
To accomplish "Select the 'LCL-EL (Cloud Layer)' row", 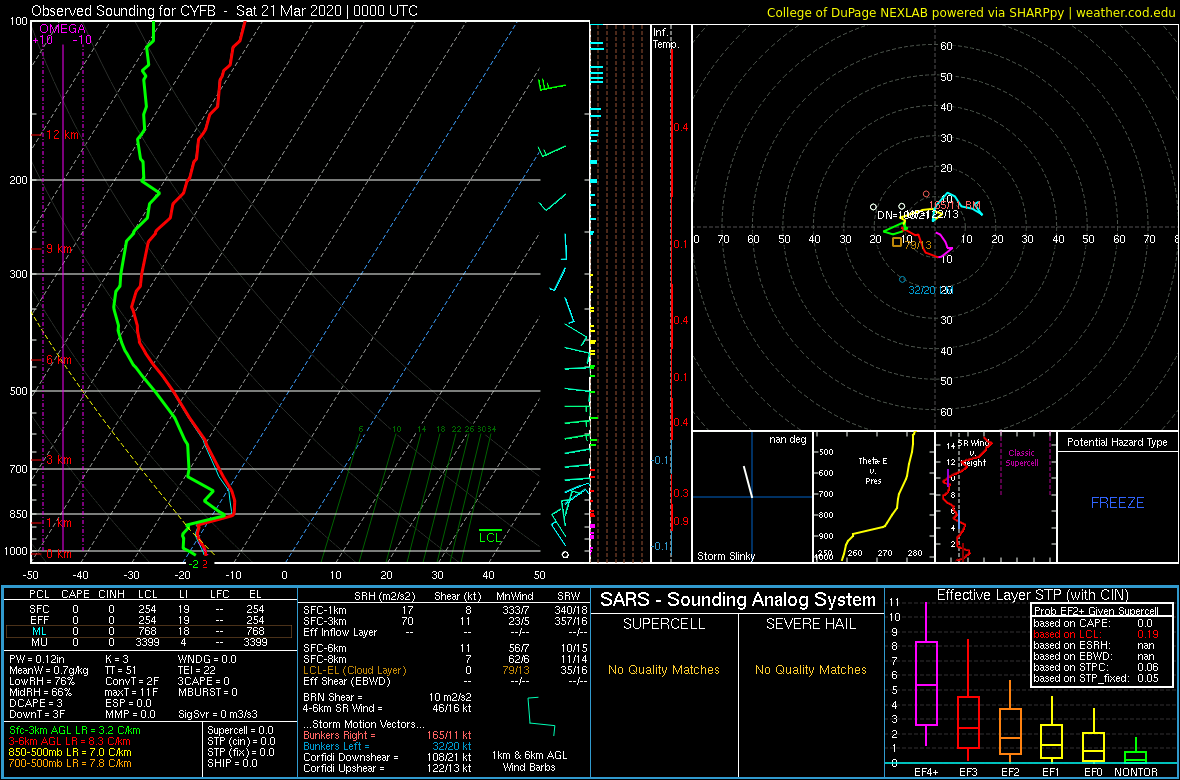I will tap(444, 670).
